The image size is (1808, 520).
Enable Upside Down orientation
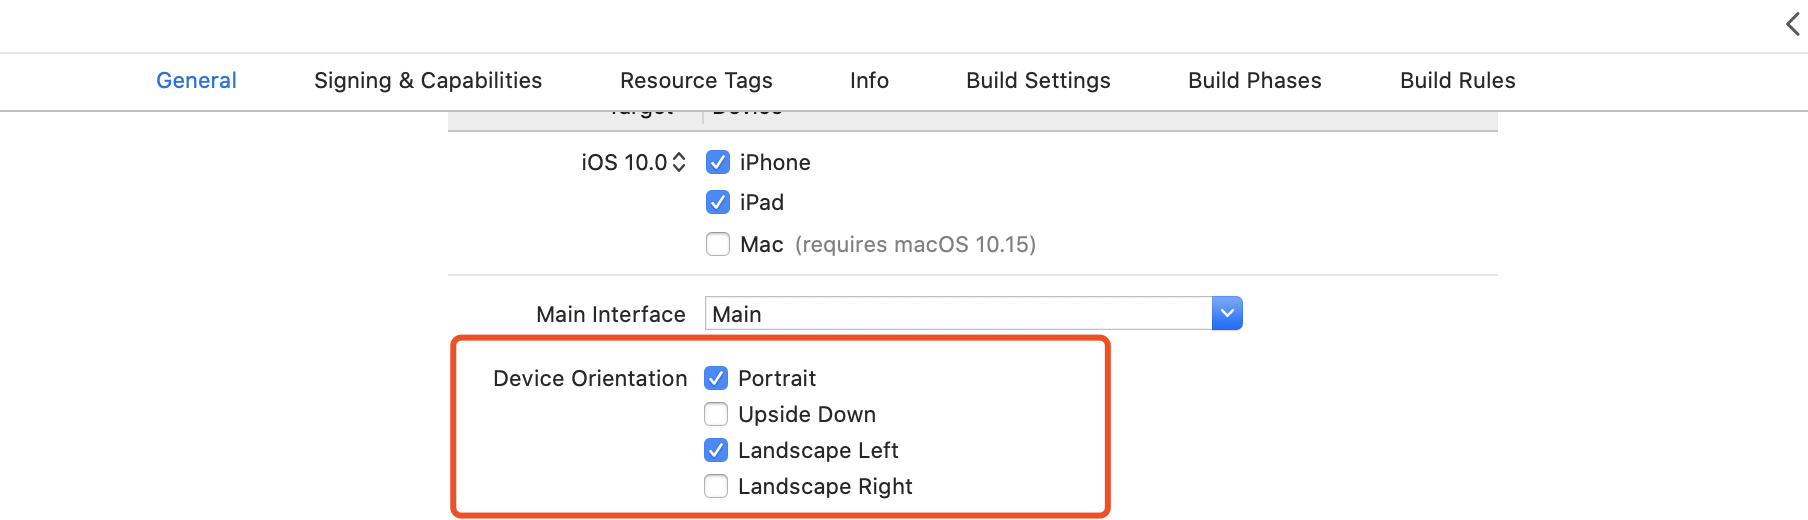pyautogui.click(x=716, y=414)
